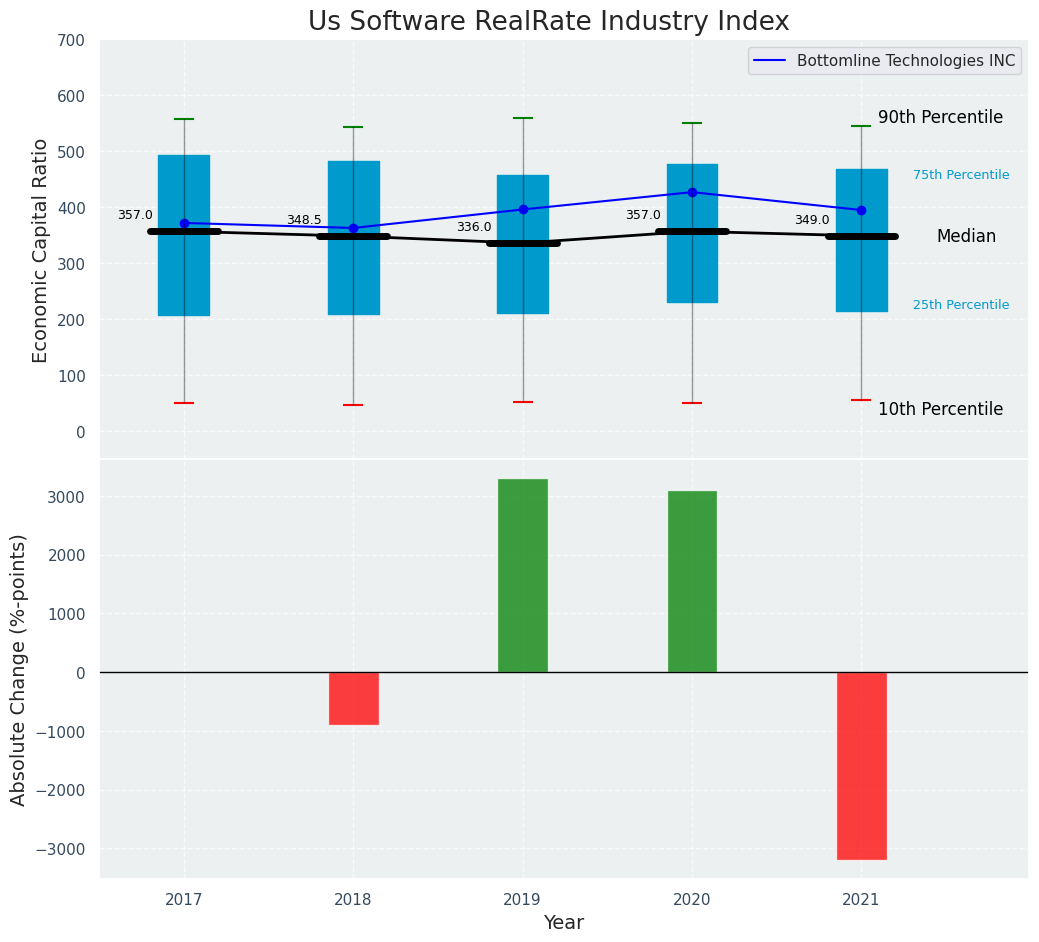This screenshot has height=942, width=1039.
Task: Click the 90th Percentile annotation
Action: [x=940, y=117]
